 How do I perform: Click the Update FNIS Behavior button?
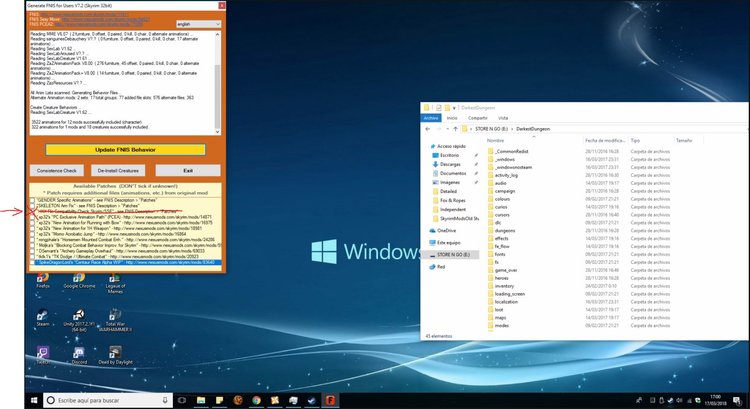pos(125,150)
